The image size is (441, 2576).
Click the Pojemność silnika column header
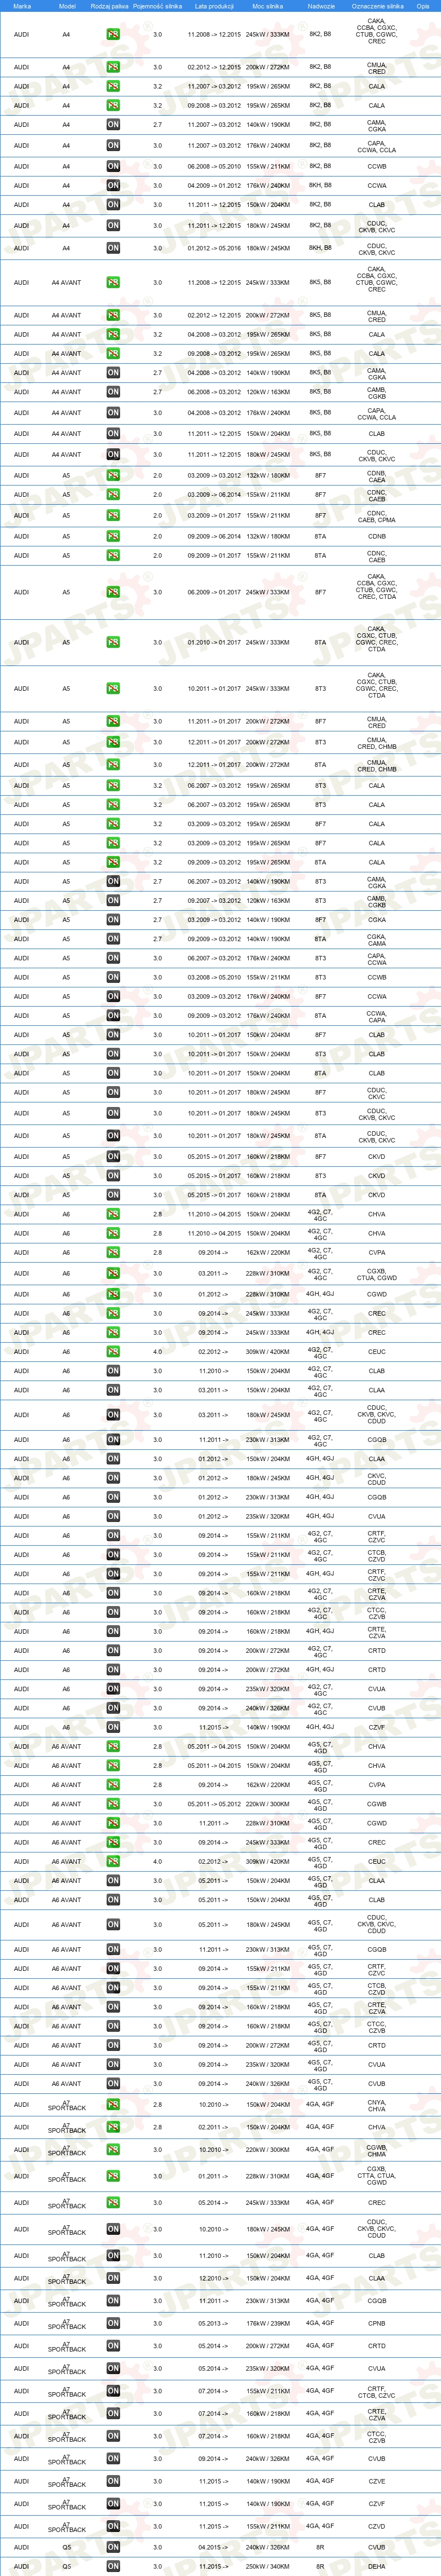[x=157, y=6]
